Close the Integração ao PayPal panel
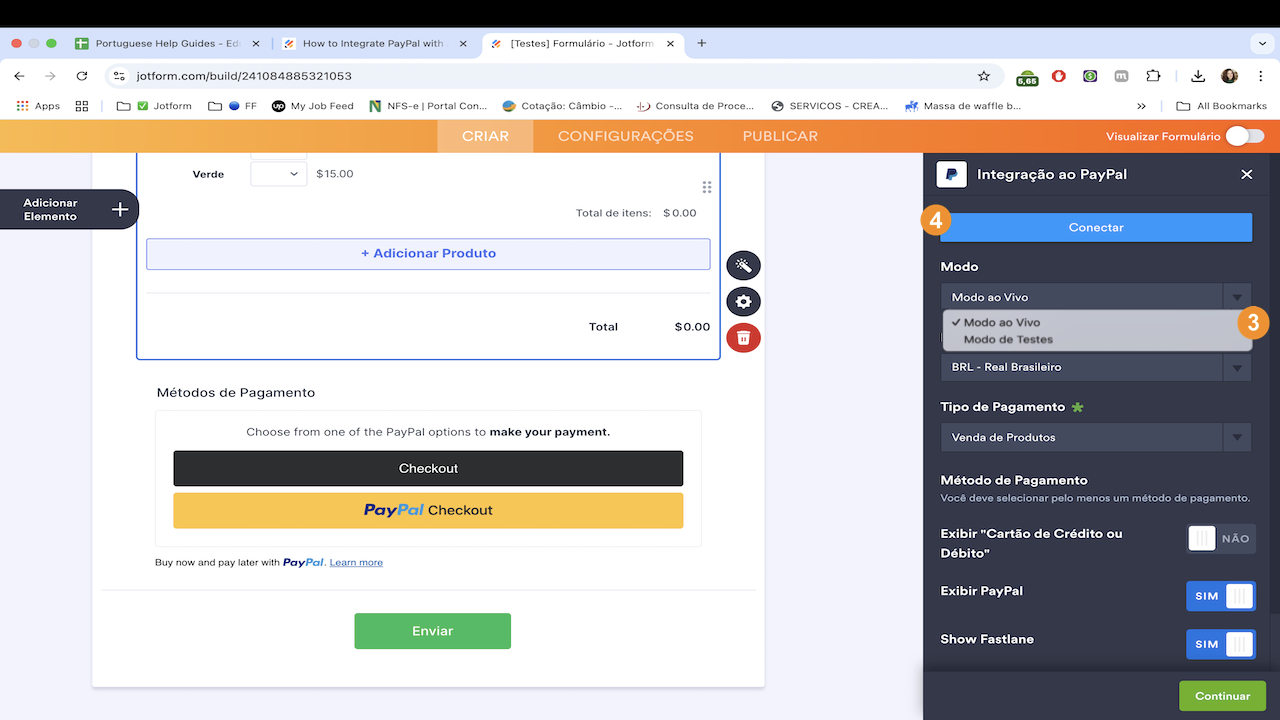 (x=1247, y=174)
